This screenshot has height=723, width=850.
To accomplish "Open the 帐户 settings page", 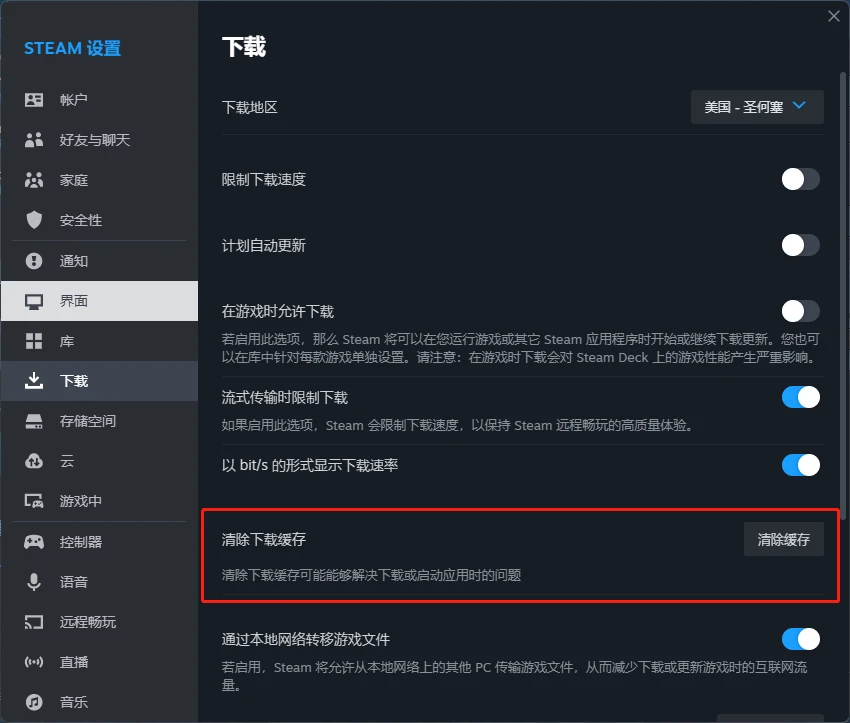I will [x=100, y=100].
